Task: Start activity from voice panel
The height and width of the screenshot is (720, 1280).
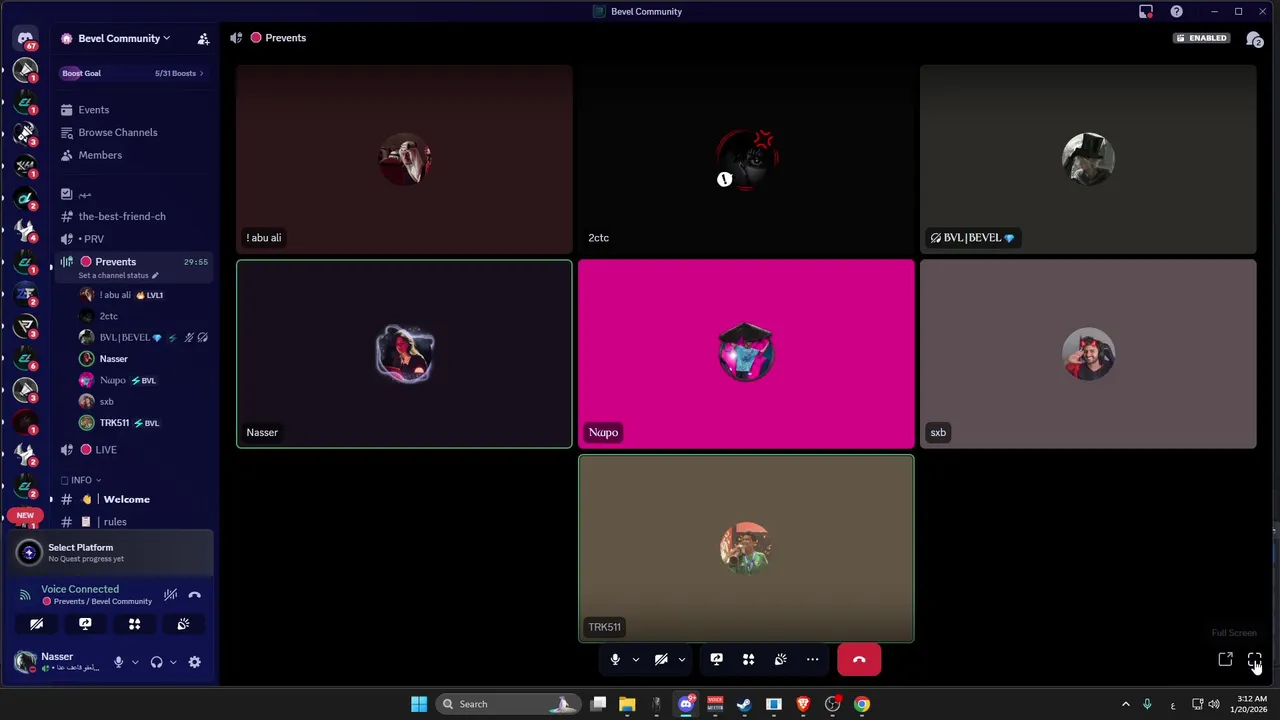Action: click(x=134, y=624)
